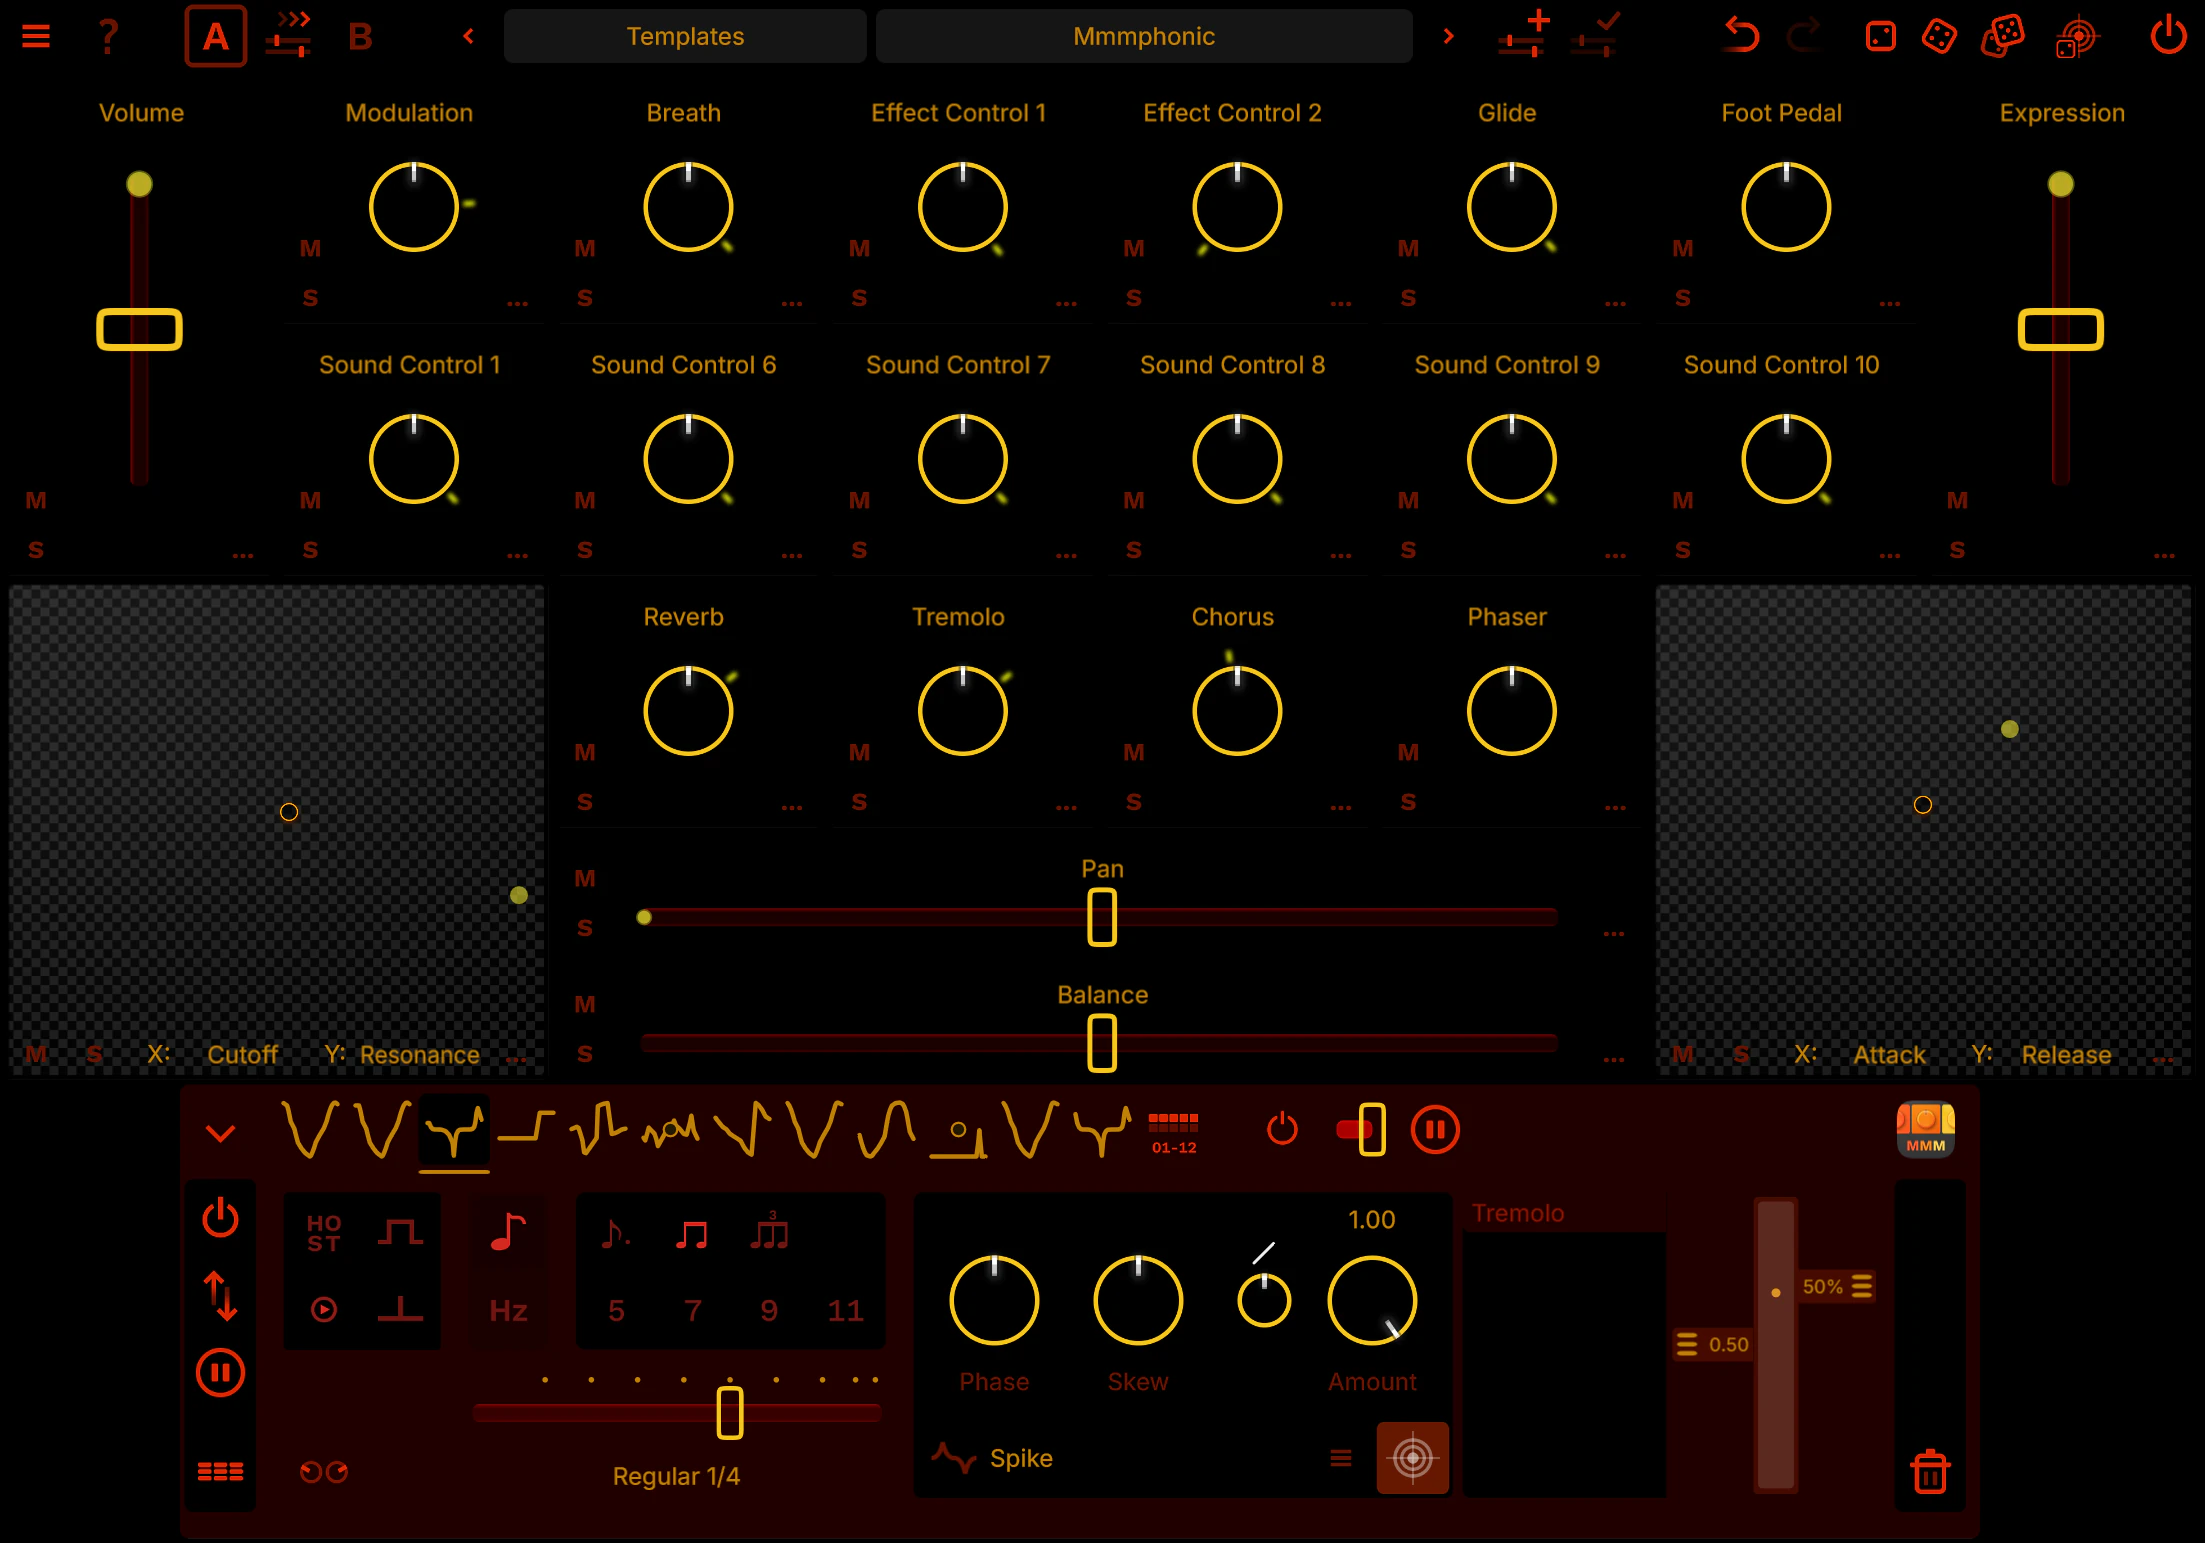Select the play-circle trigger icon
The image size is (2205, 1543).
click(324, 1309)
